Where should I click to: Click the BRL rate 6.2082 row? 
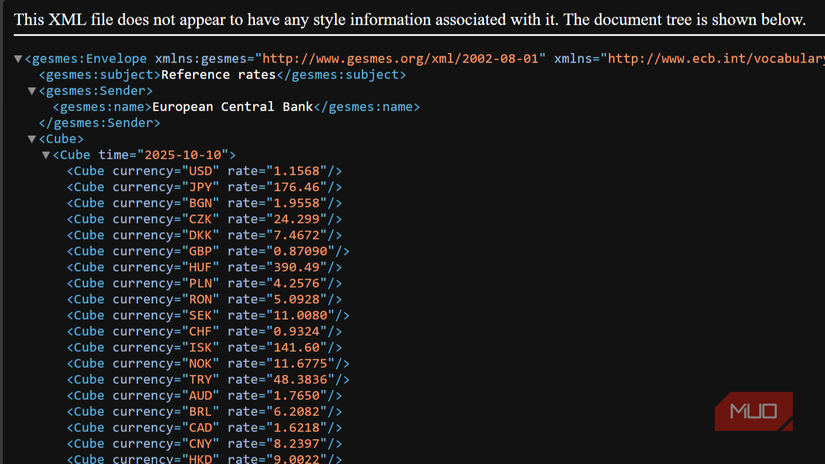tap(204, 412)
